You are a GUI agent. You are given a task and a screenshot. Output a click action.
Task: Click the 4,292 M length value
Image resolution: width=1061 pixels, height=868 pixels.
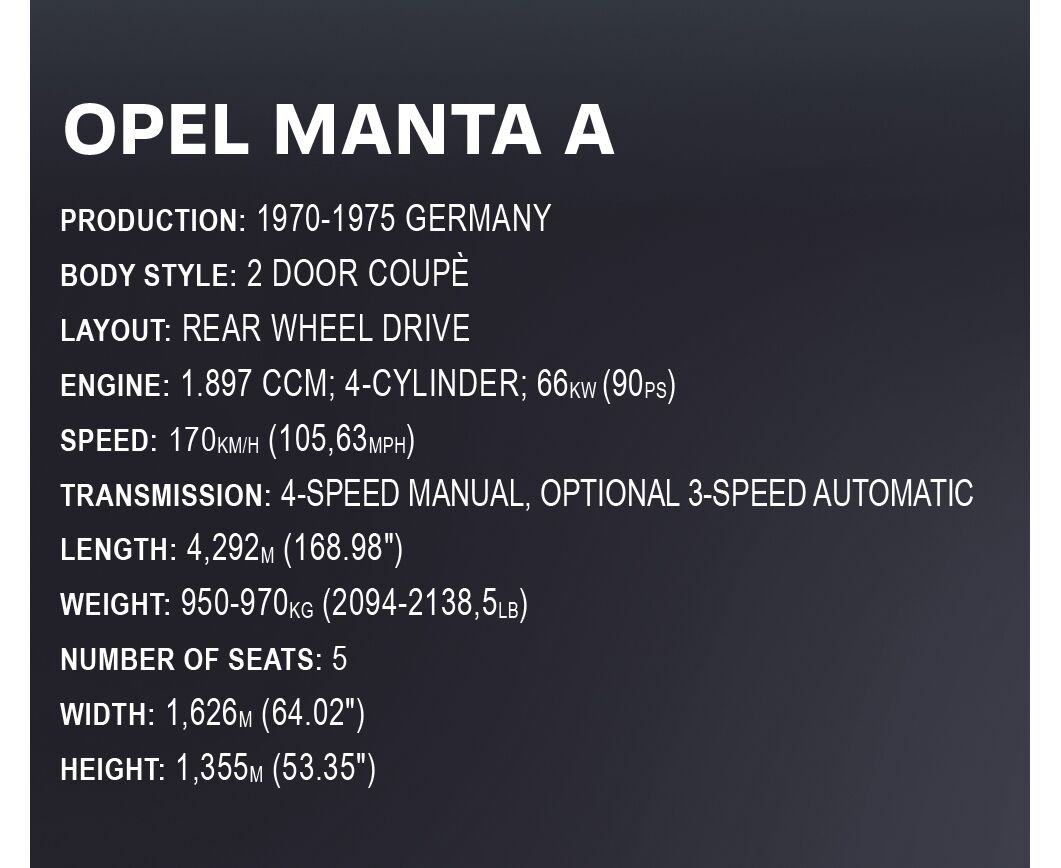[x=231, y=549]
